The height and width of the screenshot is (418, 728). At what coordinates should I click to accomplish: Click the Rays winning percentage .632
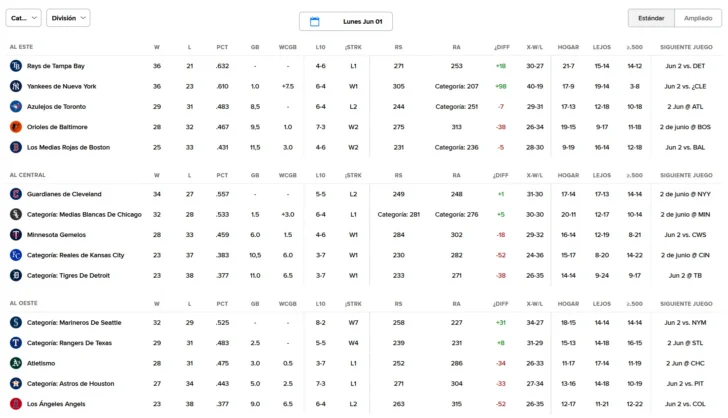[x=222, y=66]
